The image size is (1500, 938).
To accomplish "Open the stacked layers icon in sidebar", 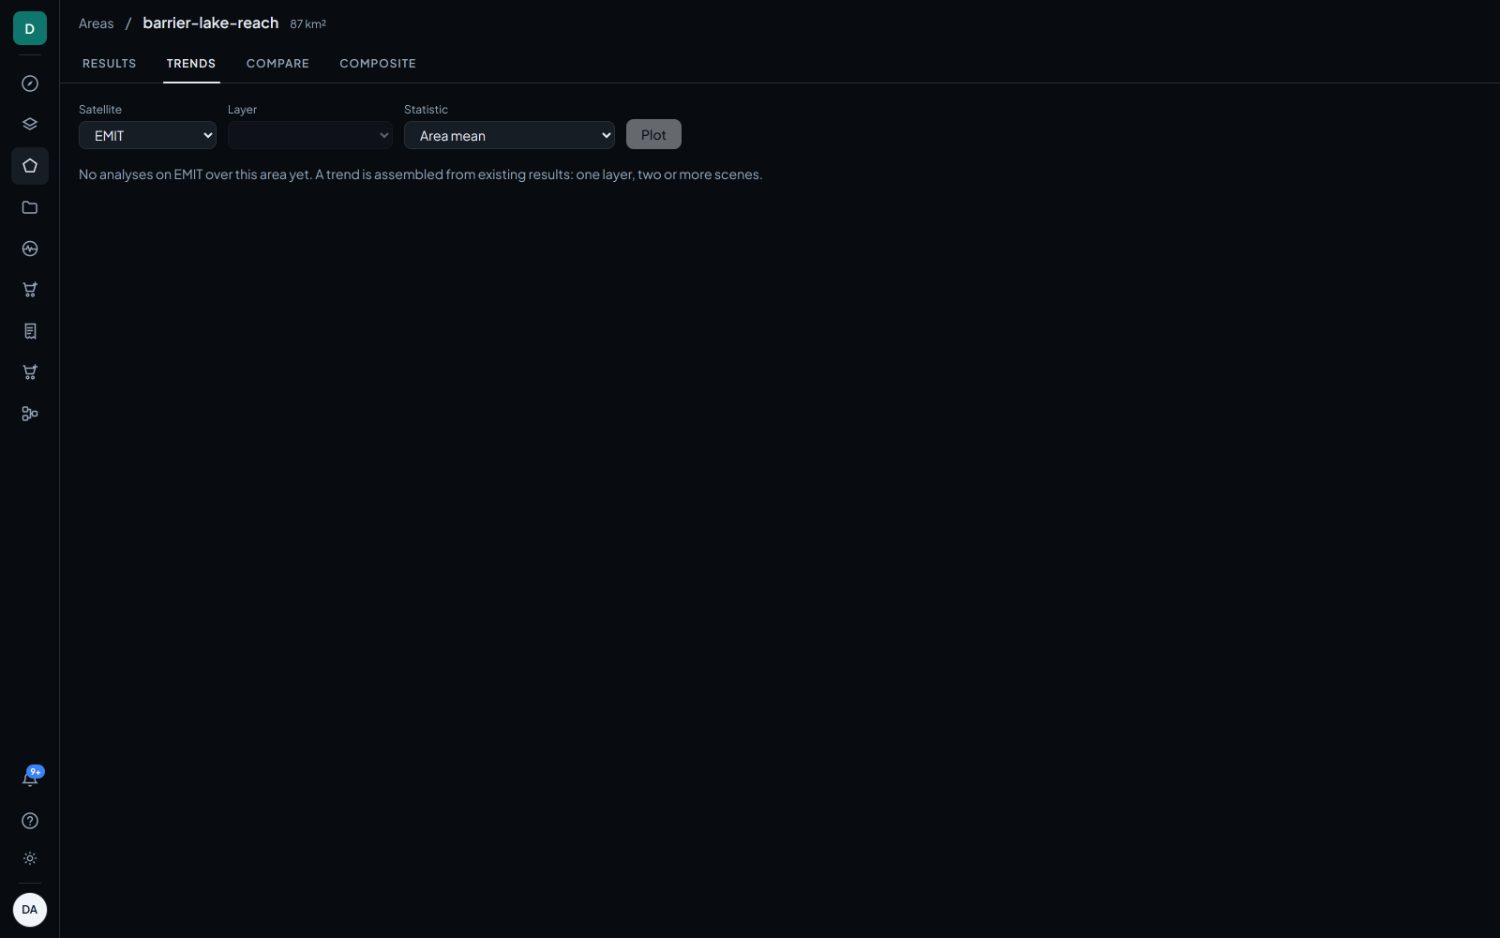I will 30,125.
